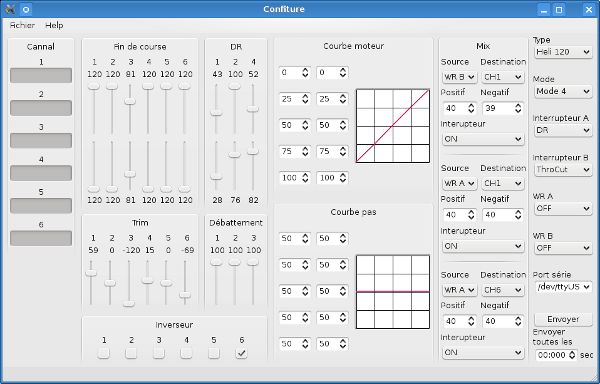600x384 pixels.
Task: Minimize the Confiture window
Action: (x=544, y=10)
